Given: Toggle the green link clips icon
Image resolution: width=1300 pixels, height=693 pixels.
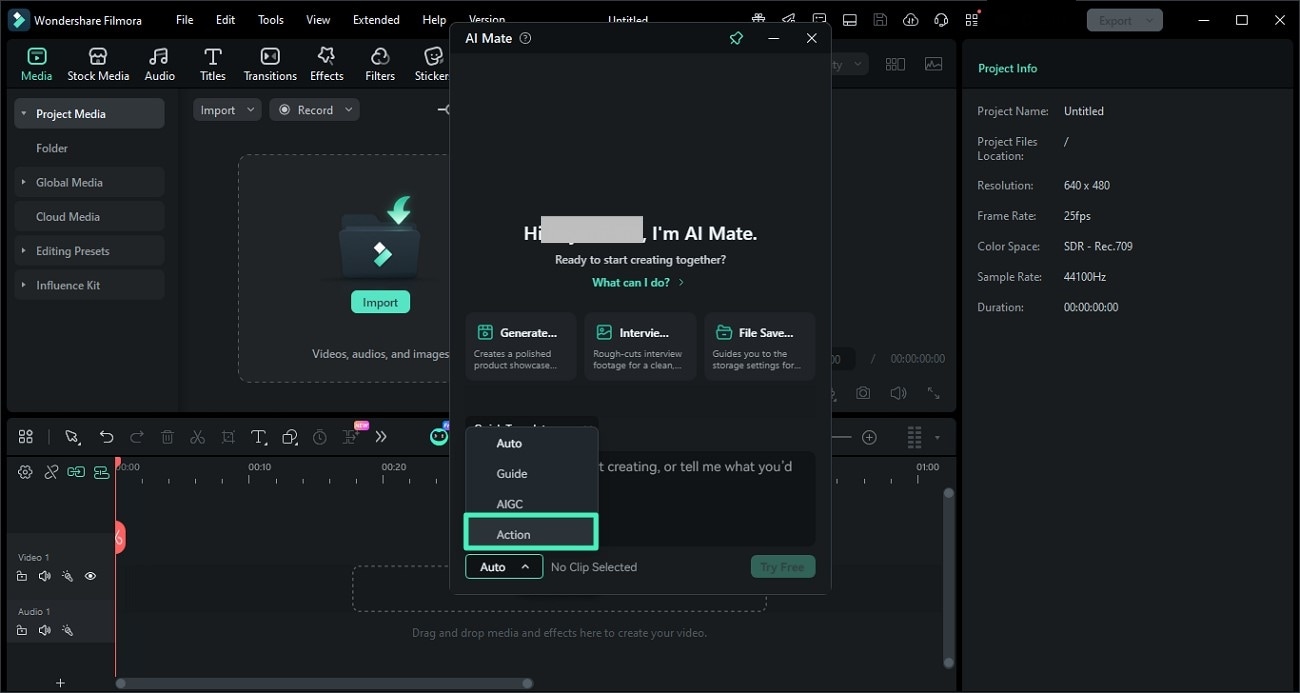Looking at the screenshot, I should click(x=76, y=472).
